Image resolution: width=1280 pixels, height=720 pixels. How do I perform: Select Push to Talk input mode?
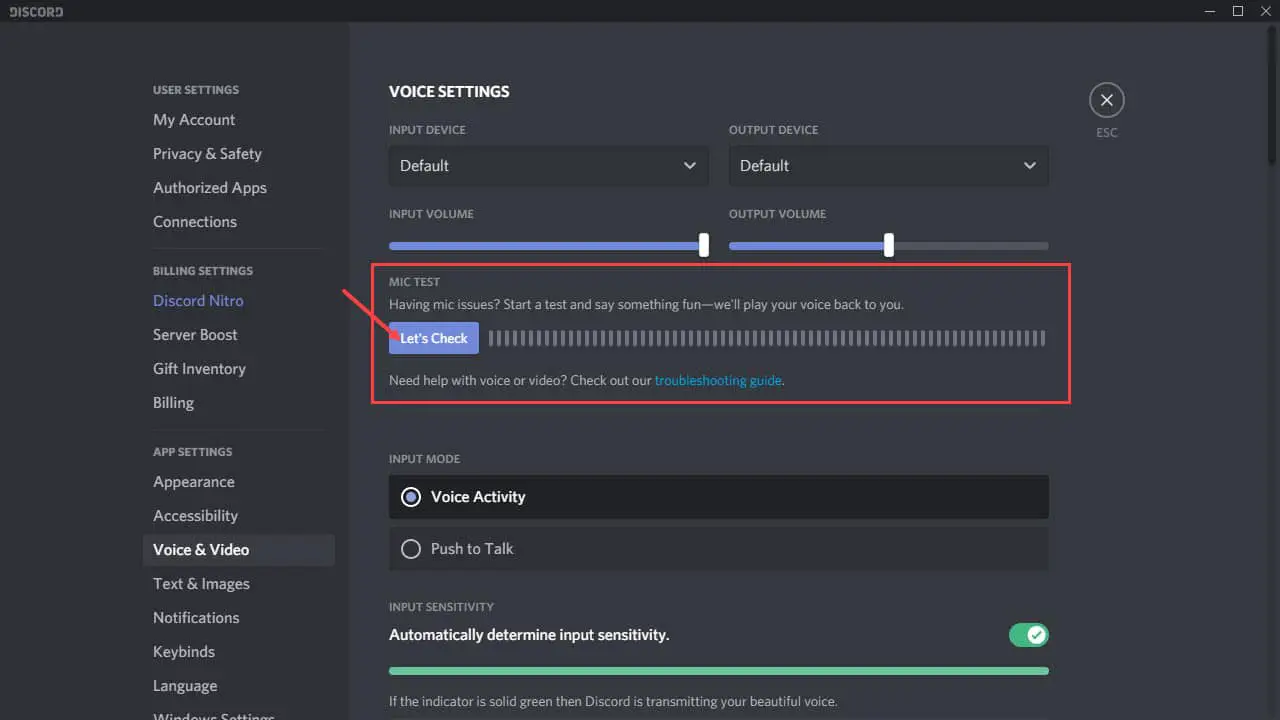[x=719, y=549]
